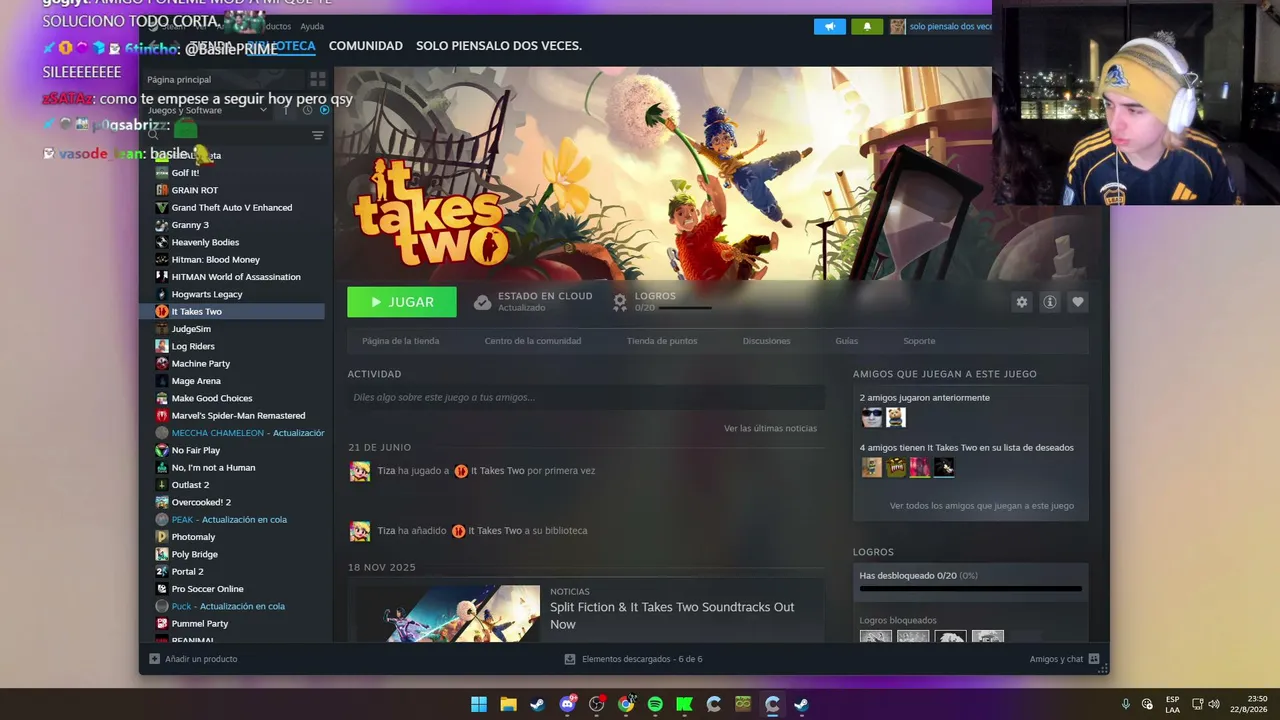This screenshot has width=1280, height=720.
Task: Select Golf It! game icon in library
Action: point(162,173)
